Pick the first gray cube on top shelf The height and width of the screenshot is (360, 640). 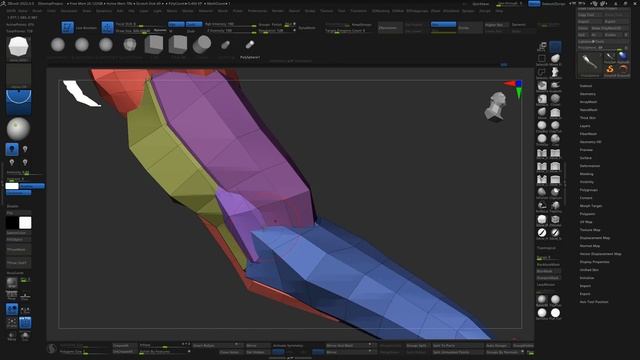click(x=154, y=44)
